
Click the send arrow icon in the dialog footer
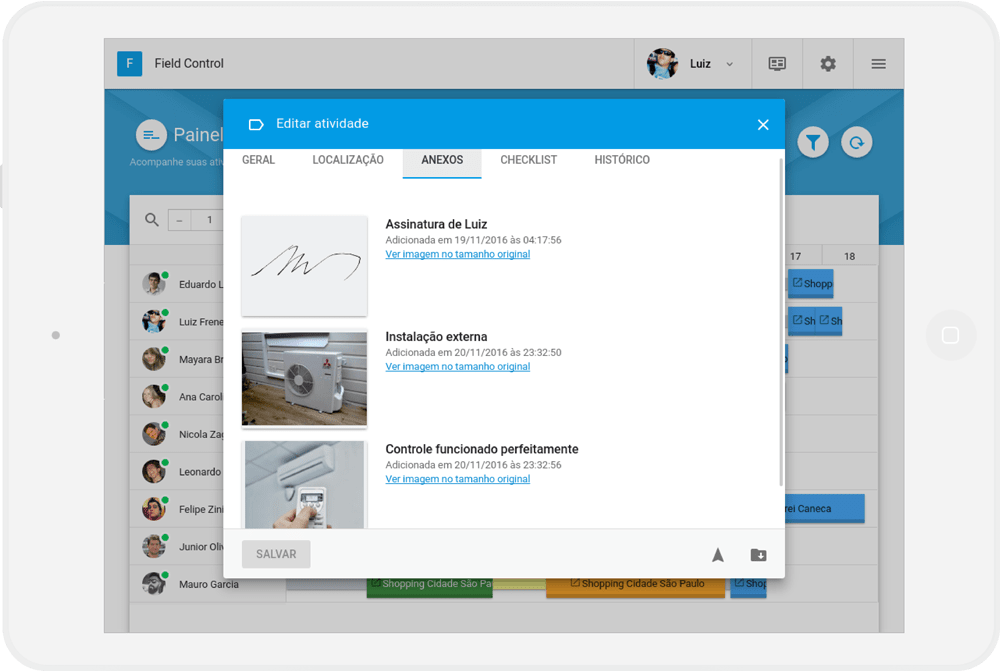tap(718, 554)
